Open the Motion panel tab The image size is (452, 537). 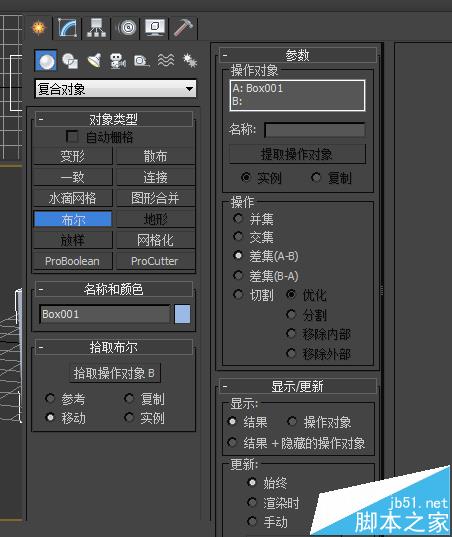point(127,28)
